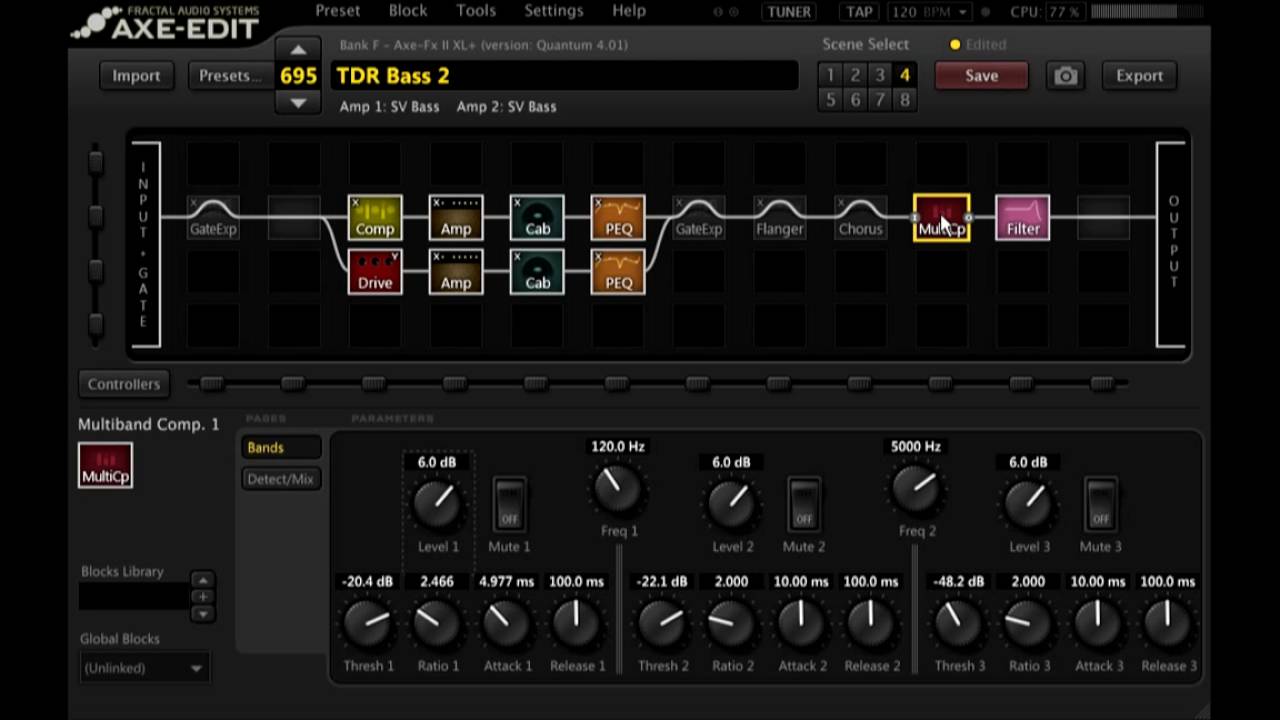Click the Level 3 knob
Image resolution: width=1280 pixels, height=720 pixels.
pos(1028,504)
